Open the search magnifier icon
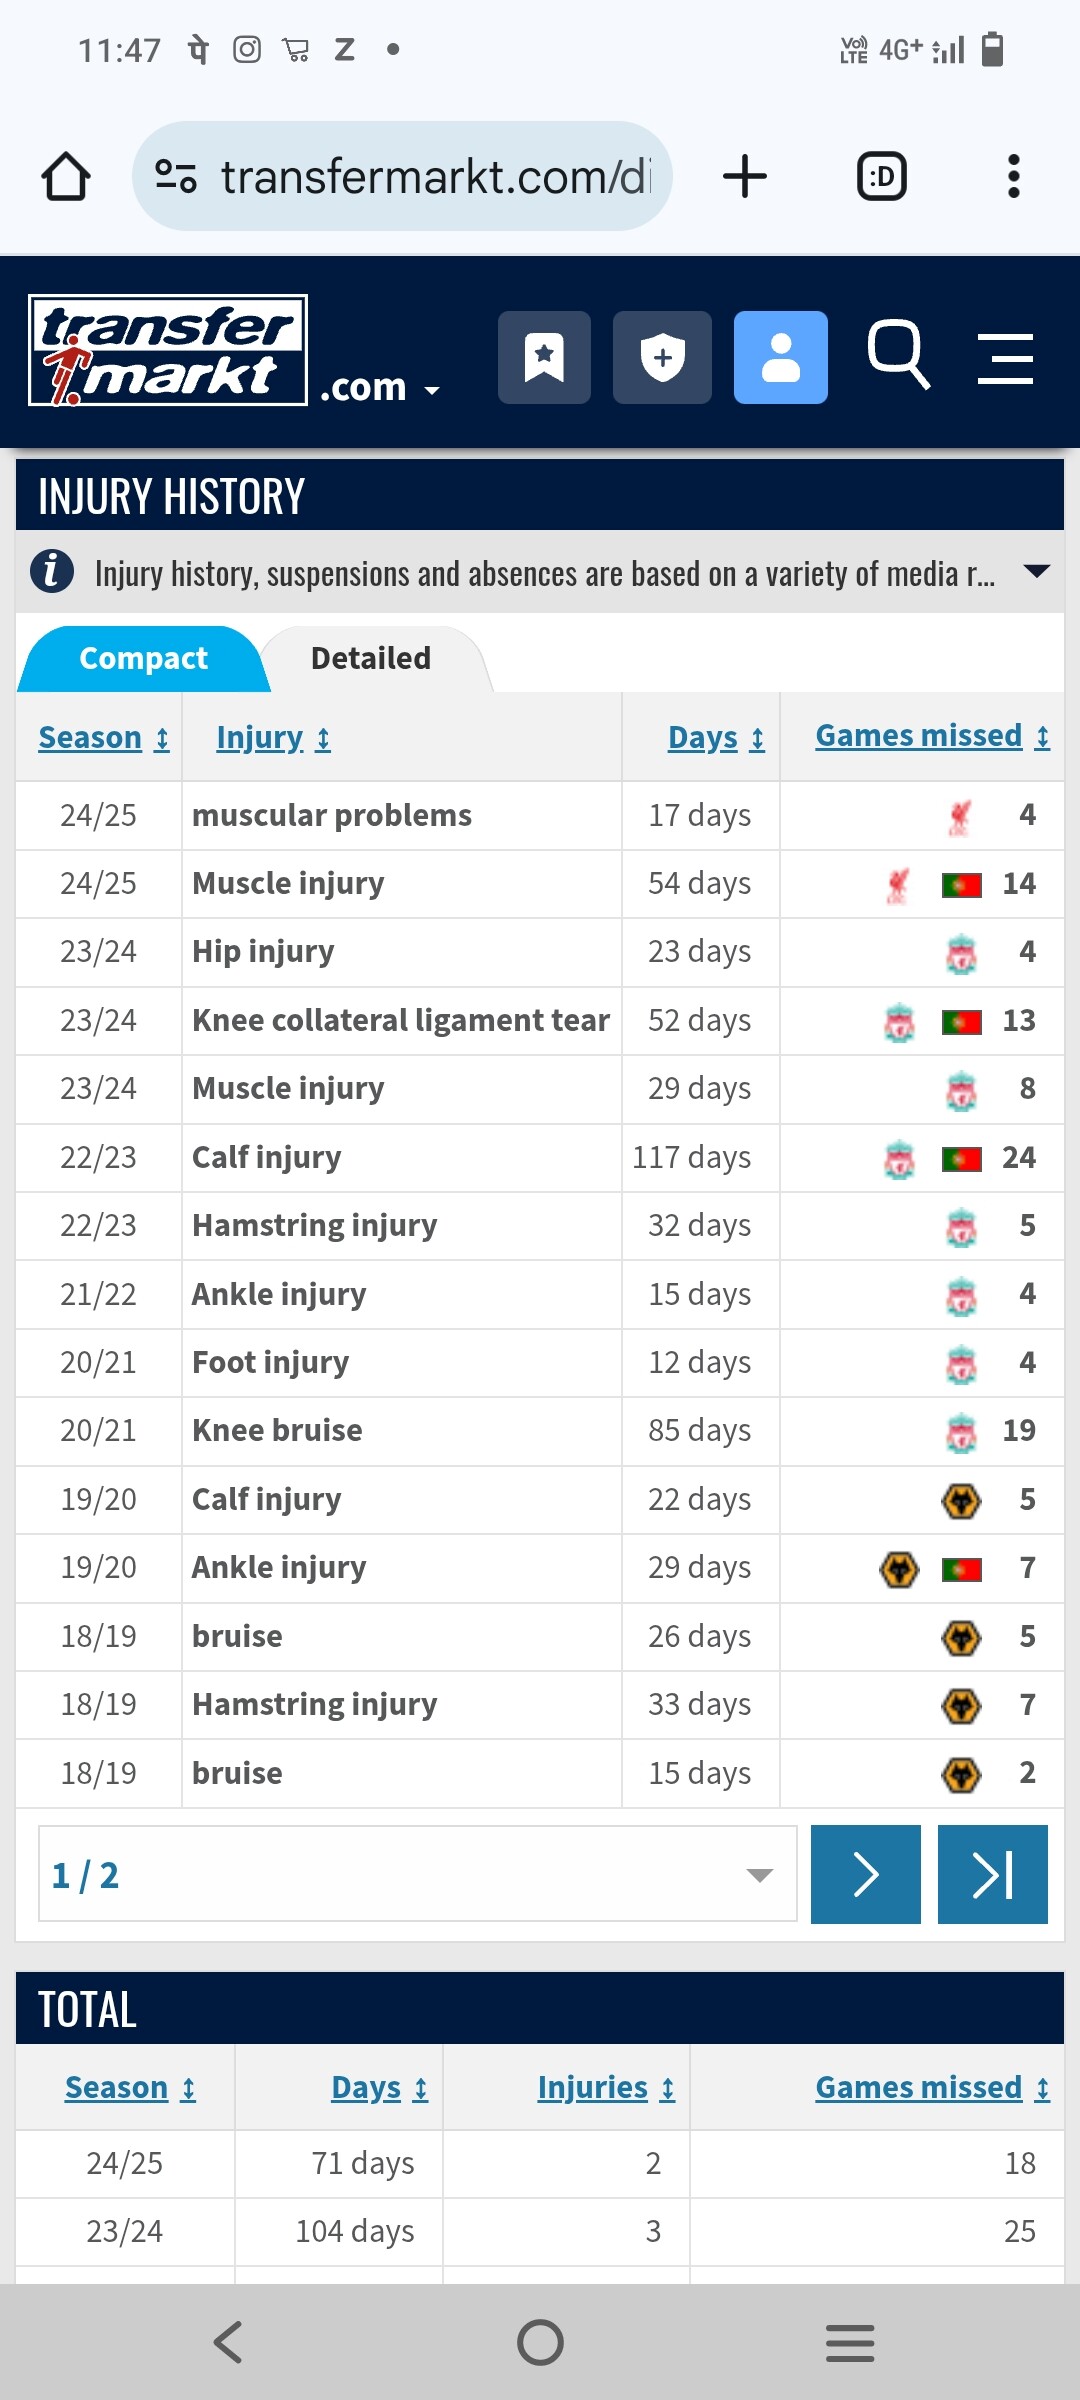 pos(898,354)
